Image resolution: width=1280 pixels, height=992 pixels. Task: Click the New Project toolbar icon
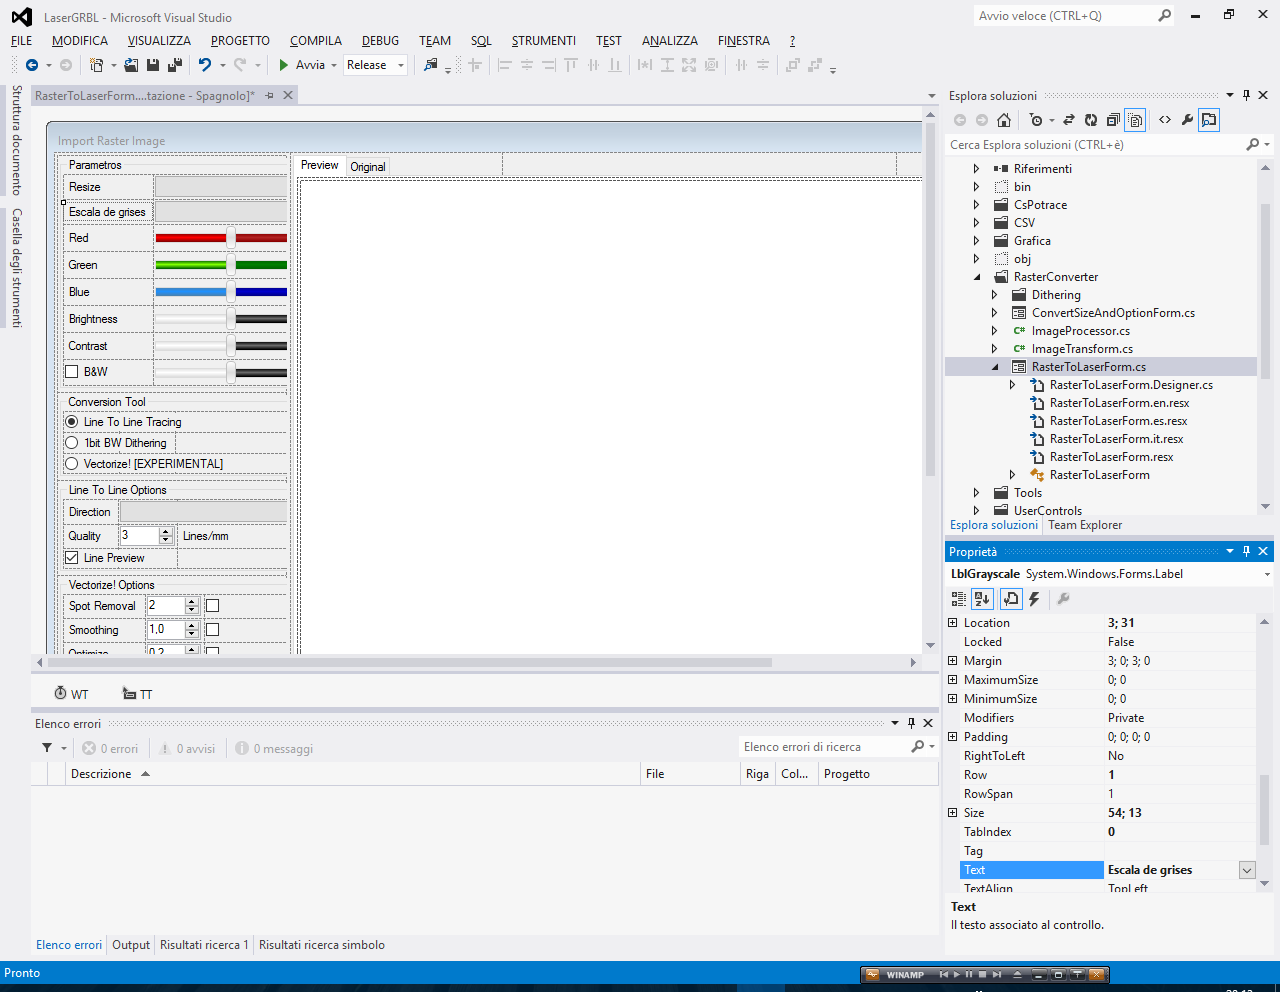coord(97,65)
